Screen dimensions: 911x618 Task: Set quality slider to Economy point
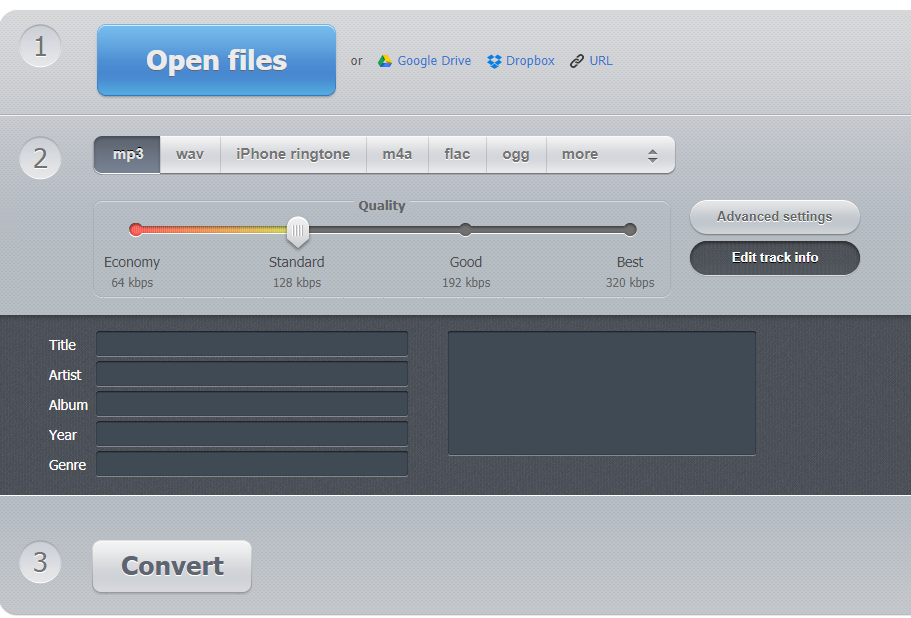(136, 230)
